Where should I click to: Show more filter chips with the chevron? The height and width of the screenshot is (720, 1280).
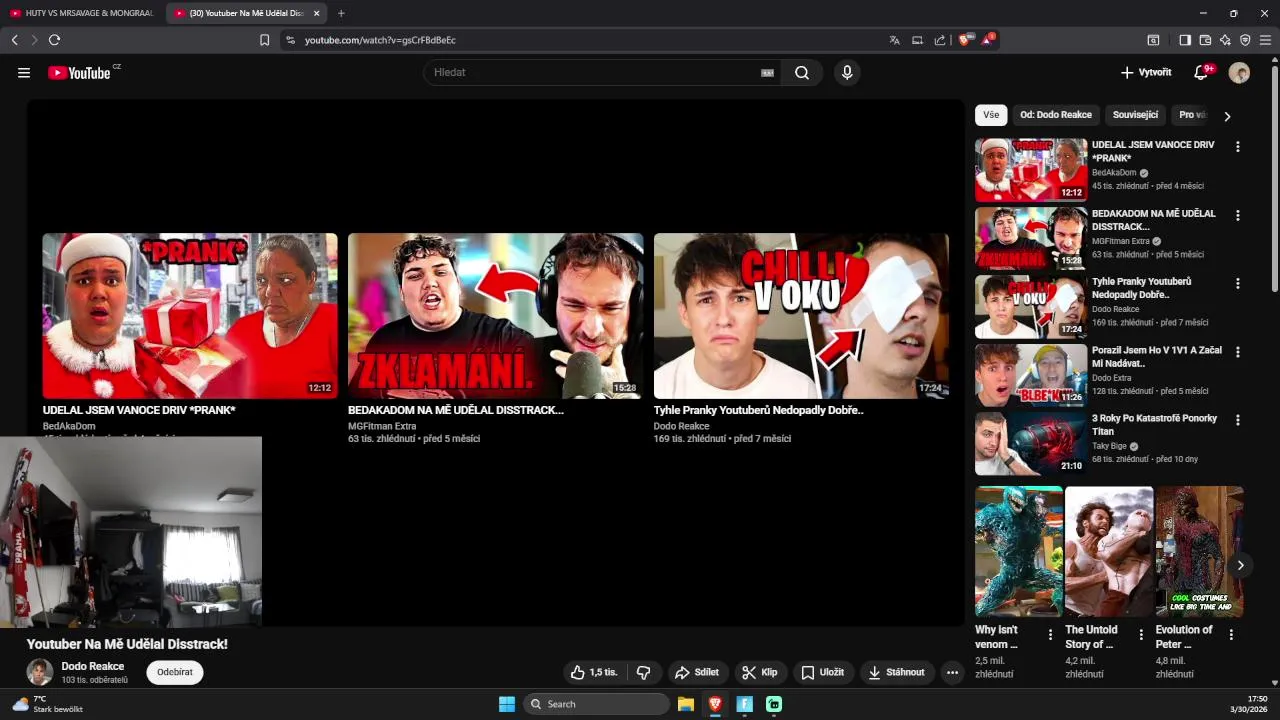coord(1227,116)
